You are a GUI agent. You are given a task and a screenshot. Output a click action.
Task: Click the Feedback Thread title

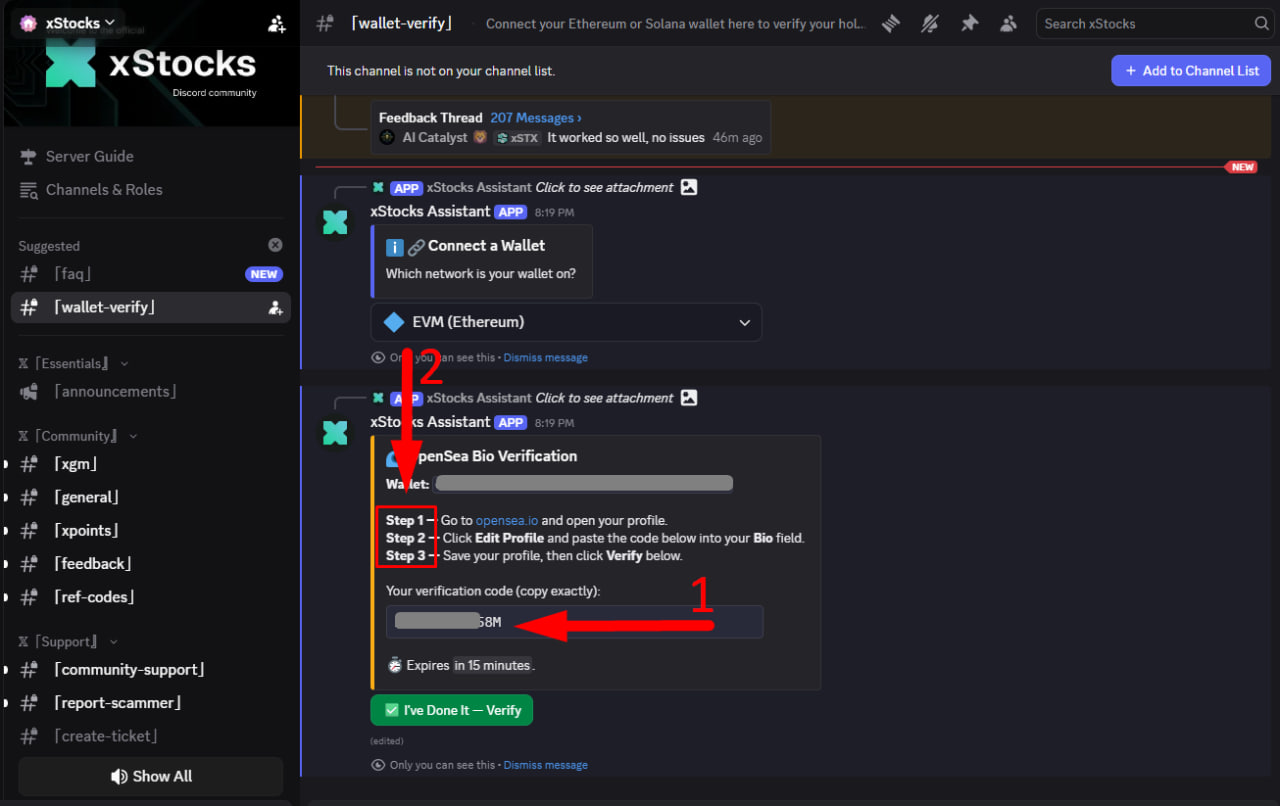coord(430,118)
